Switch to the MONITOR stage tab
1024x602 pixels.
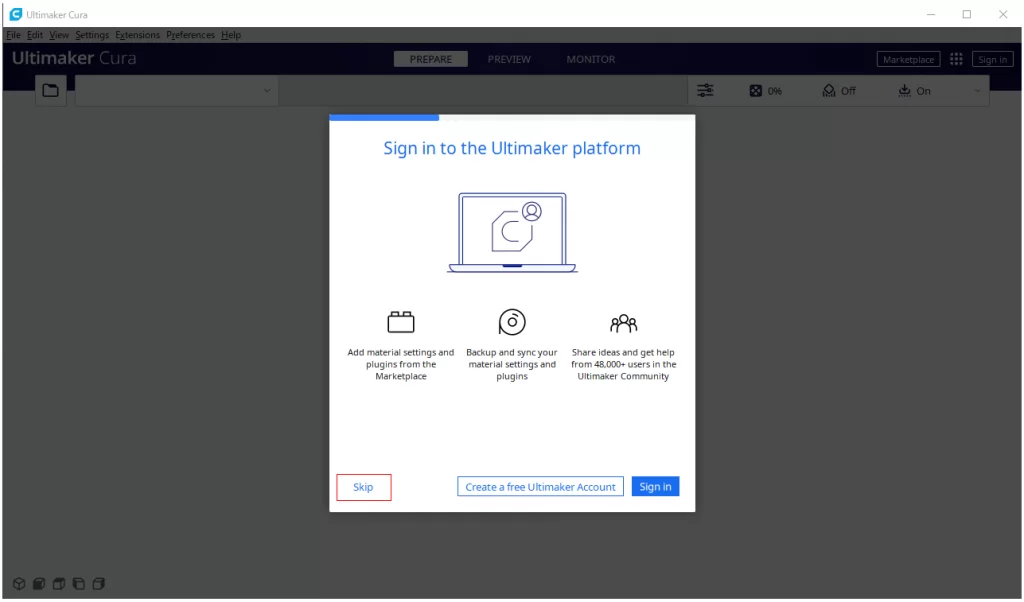(x=591, y=59)
